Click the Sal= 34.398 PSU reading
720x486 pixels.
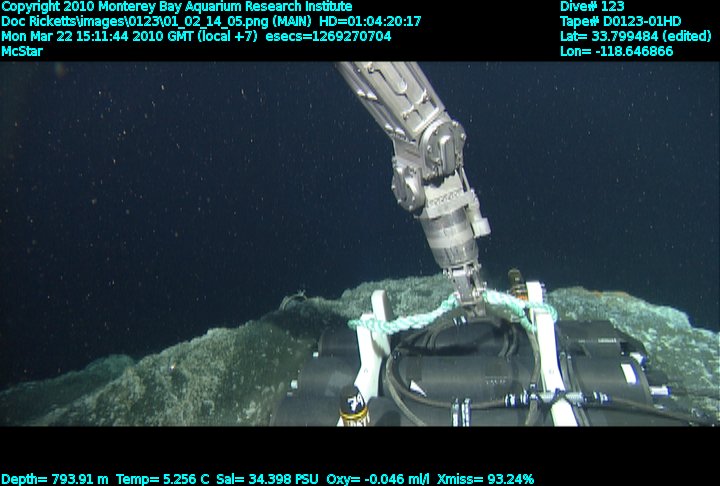coord(261,479)
